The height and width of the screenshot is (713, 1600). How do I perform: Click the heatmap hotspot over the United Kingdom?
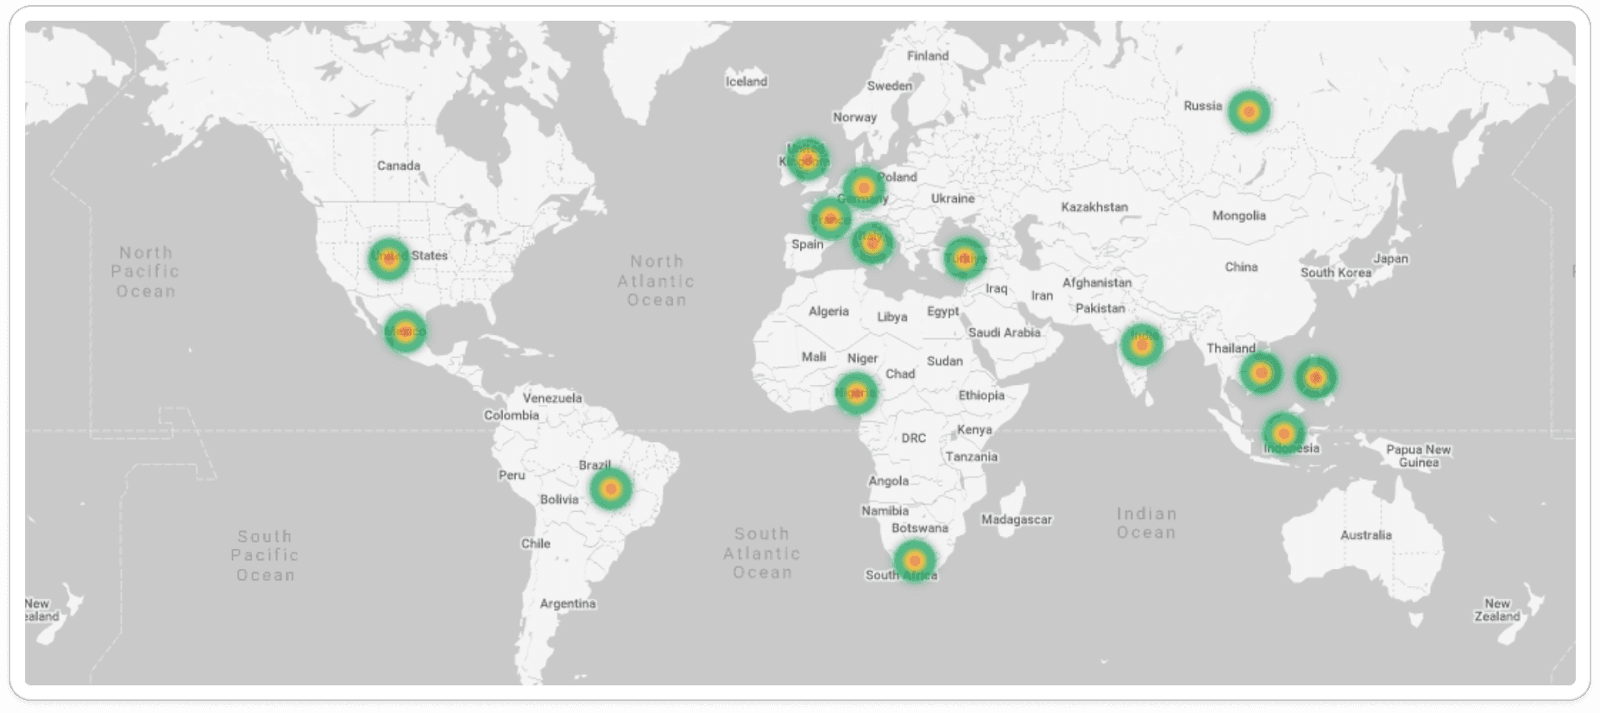pyautogui.click(x=806, y=159)
